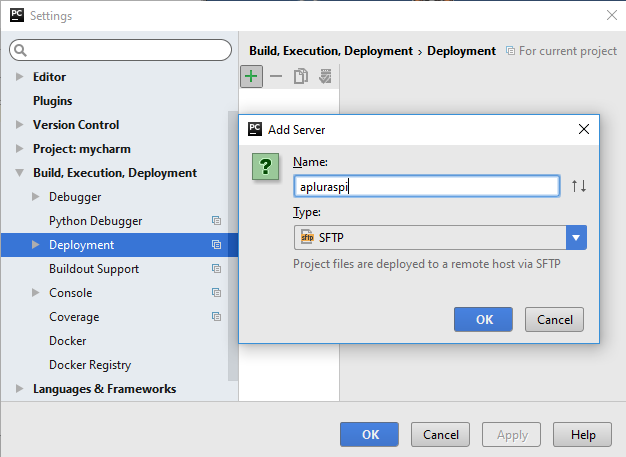Click the Use as Default checkmark icon
The image size is (626, 457).
(x=325, y=76)
